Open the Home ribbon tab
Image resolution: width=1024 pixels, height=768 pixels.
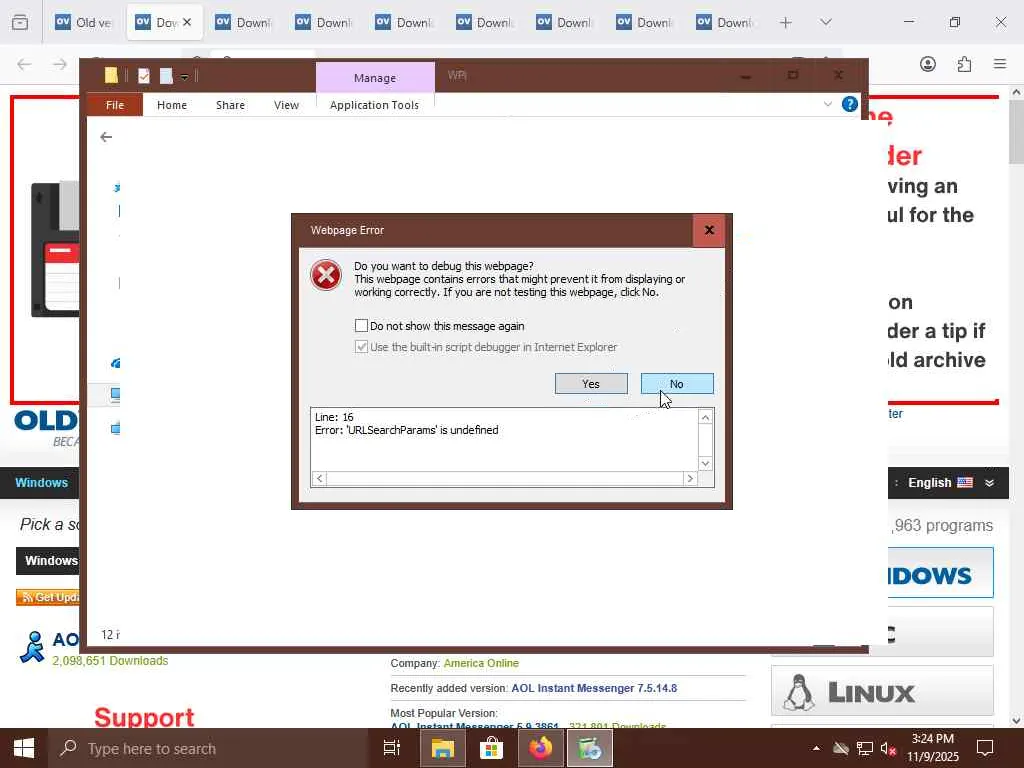172,105
